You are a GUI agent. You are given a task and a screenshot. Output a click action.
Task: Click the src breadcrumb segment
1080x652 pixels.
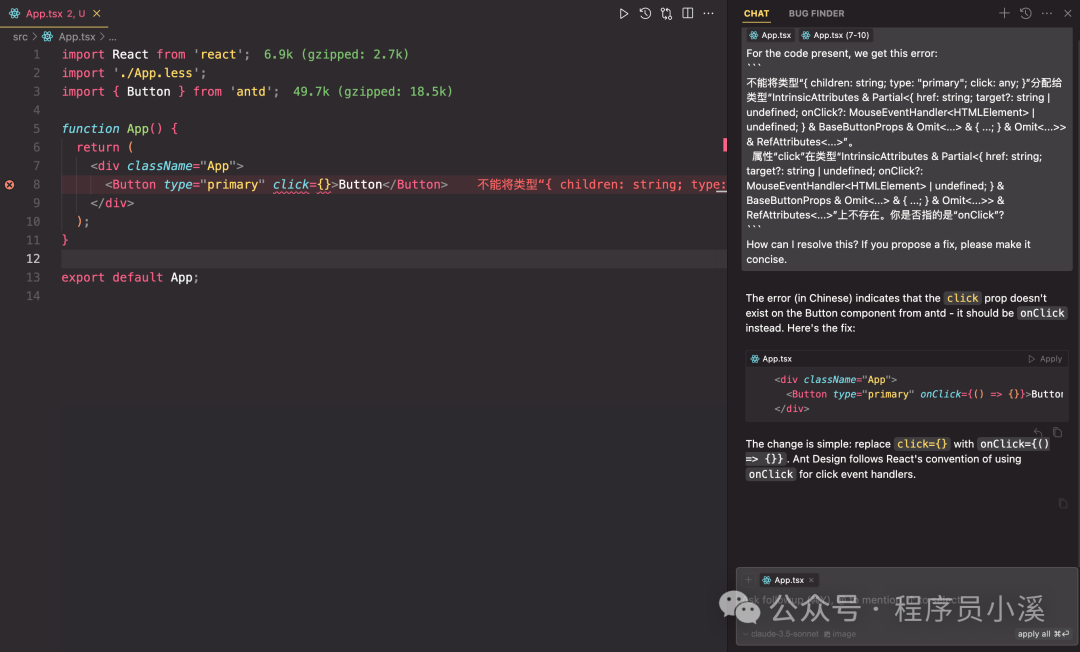21,36
